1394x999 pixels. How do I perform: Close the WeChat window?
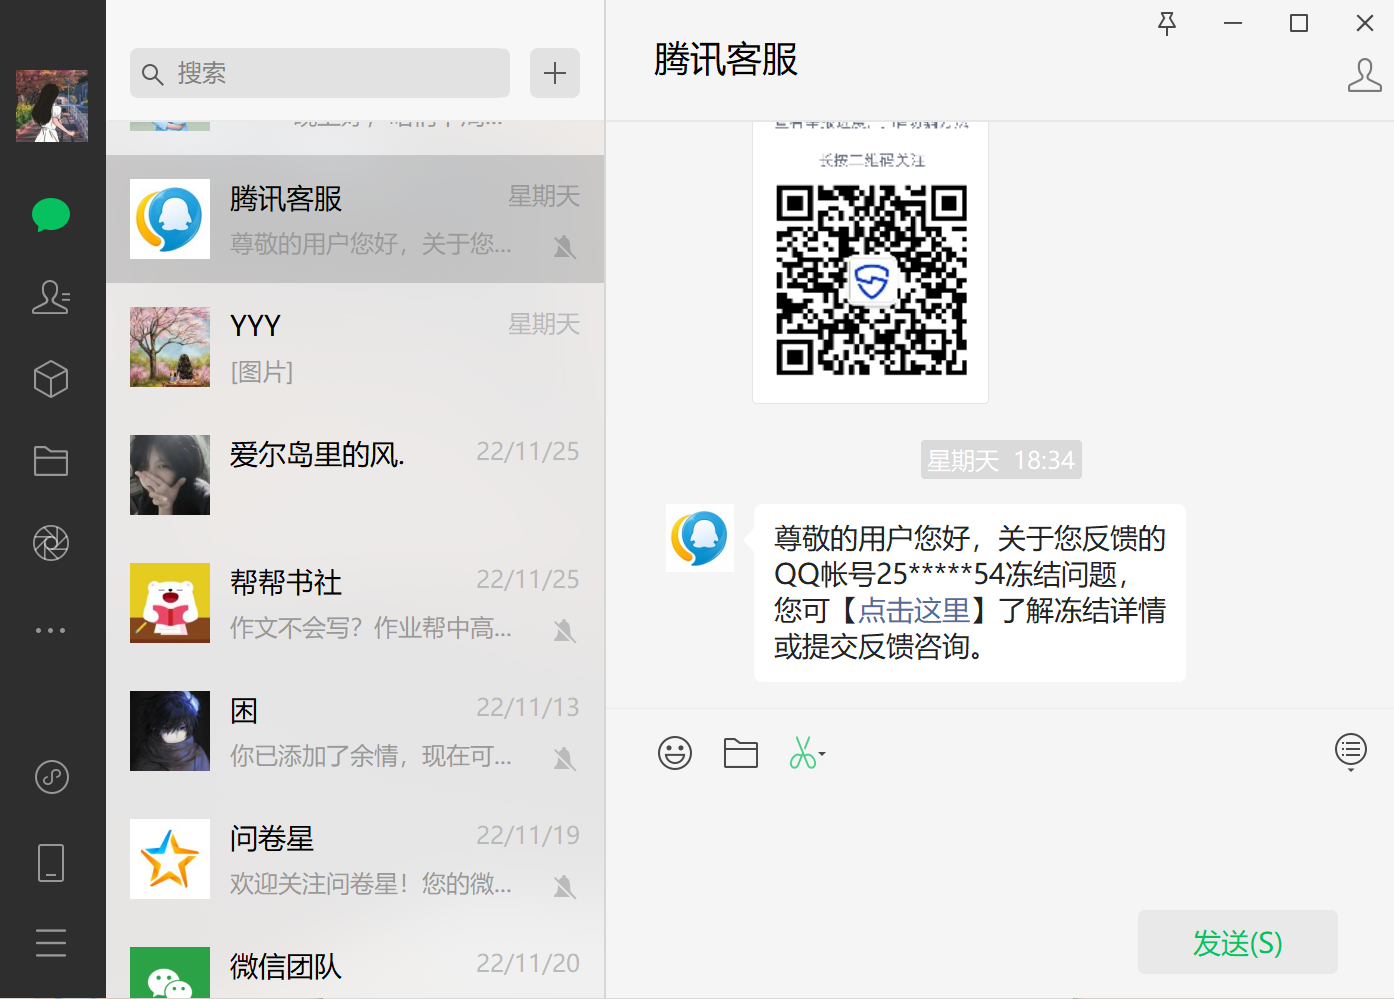point(1365,23)
